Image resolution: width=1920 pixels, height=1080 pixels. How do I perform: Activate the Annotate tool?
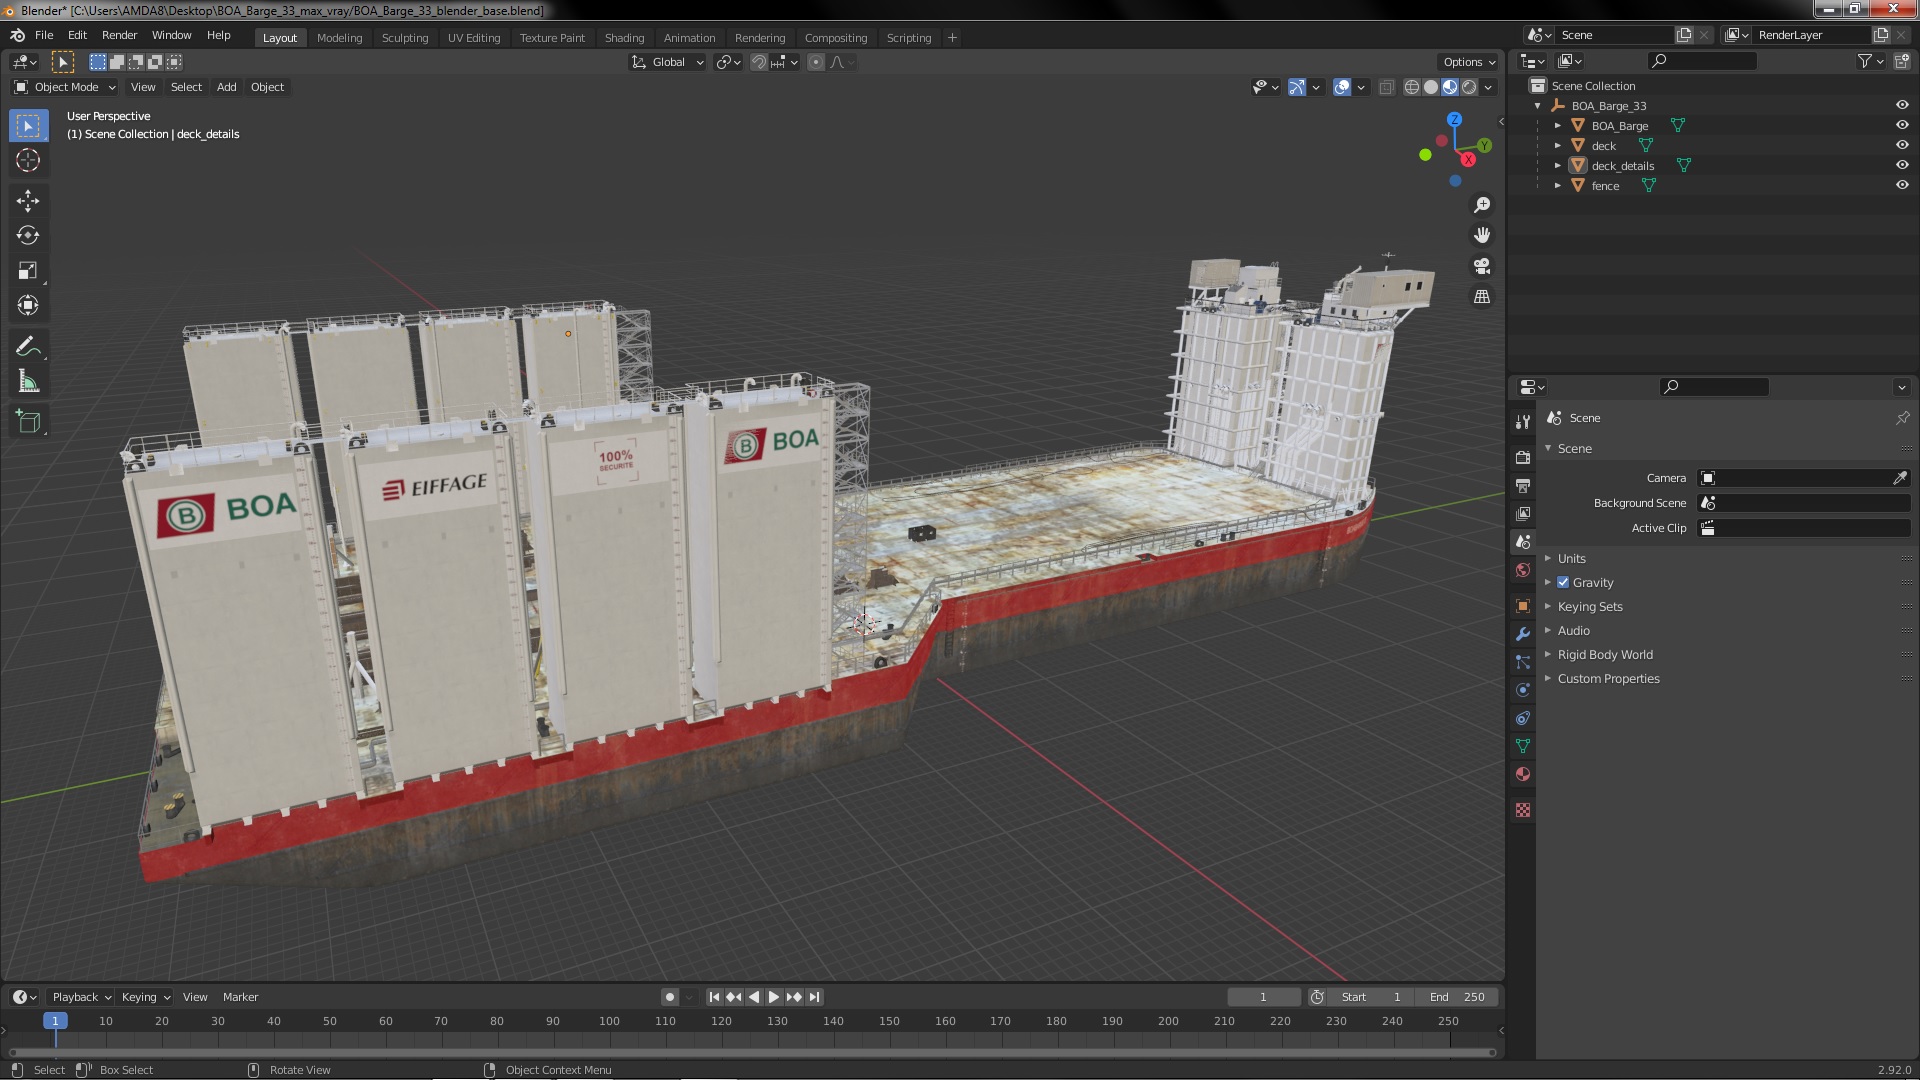28,347
